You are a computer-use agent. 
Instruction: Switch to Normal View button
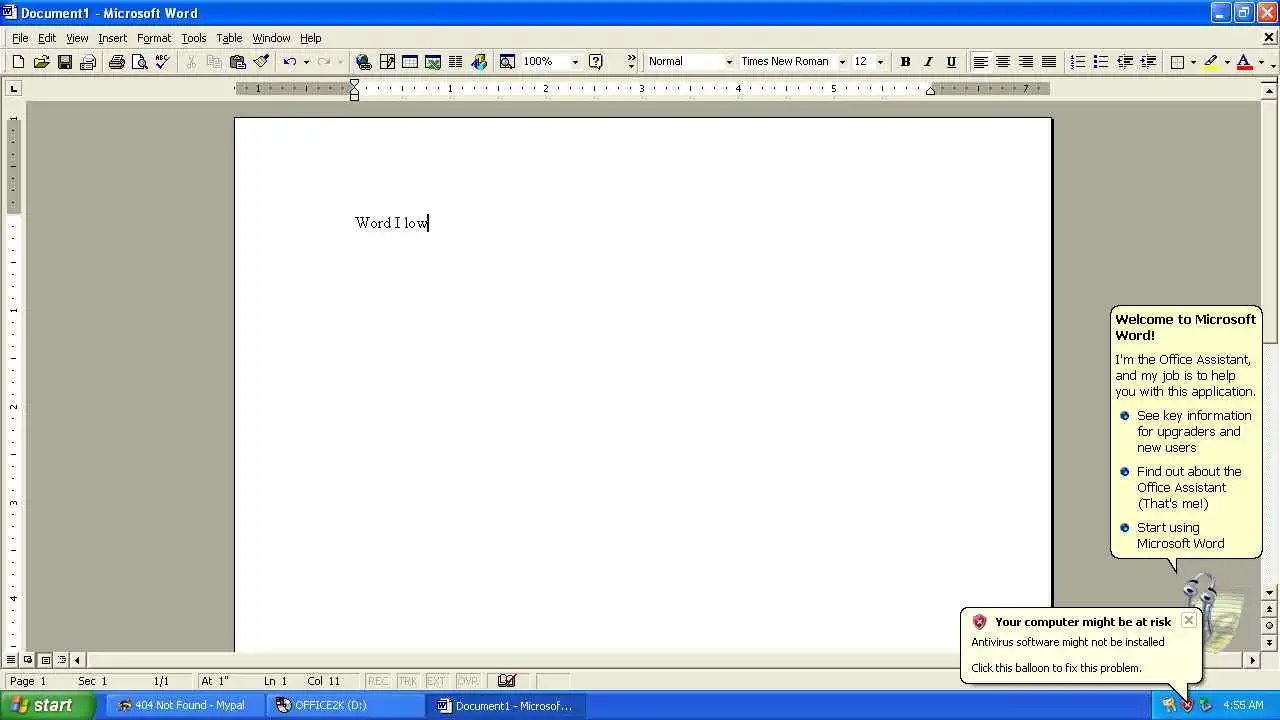click(x=11, y=660)
